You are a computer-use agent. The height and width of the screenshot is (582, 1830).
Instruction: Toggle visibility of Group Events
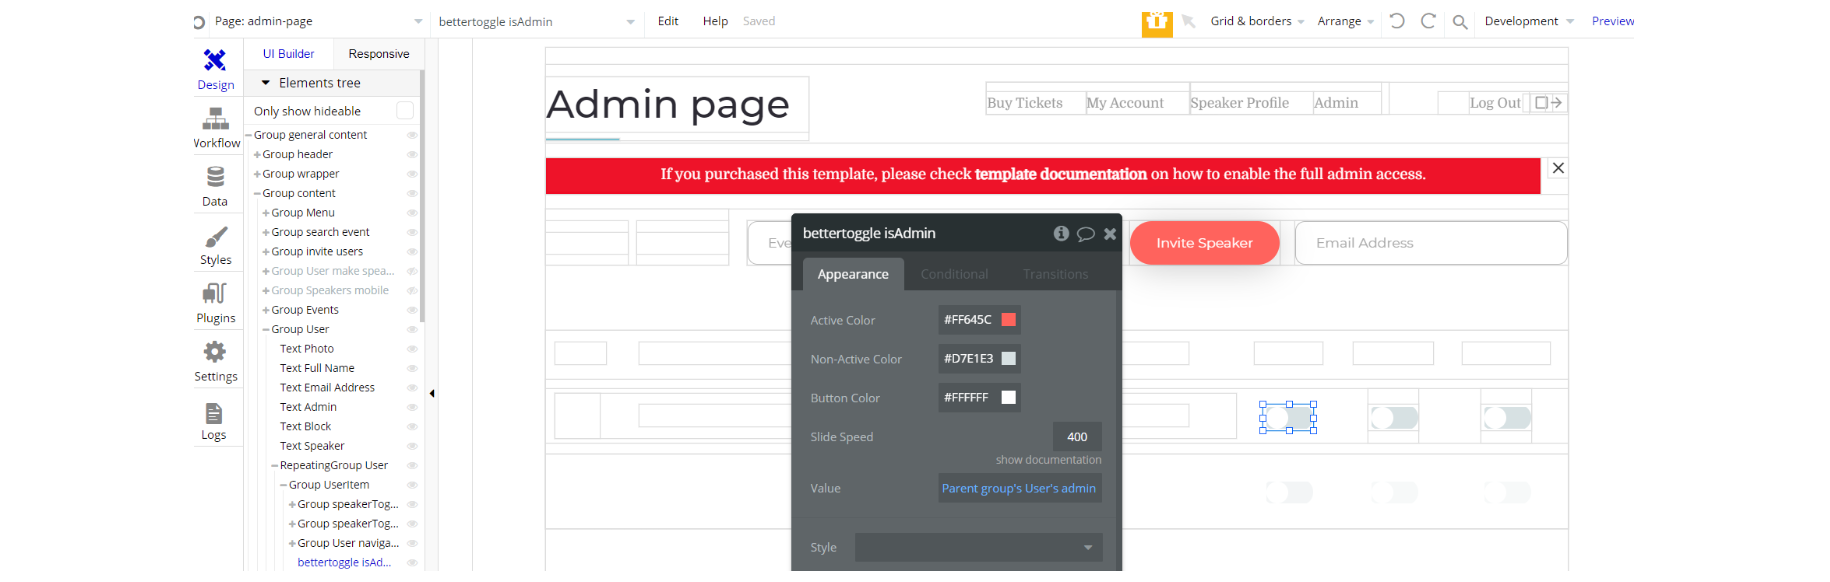coord(412,310)
